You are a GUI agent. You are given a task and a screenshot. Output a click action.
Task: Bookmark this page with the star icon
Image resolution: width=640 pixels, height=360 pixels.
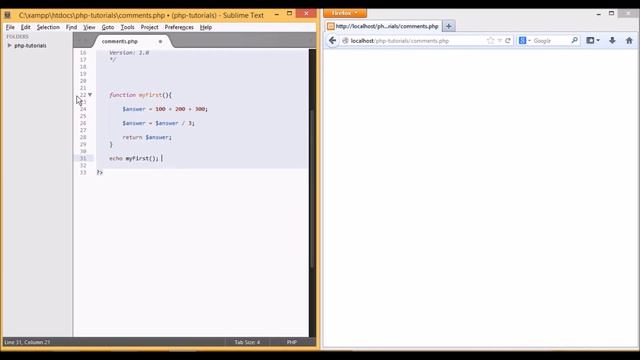pyautogui.click(x=490, y=40)
